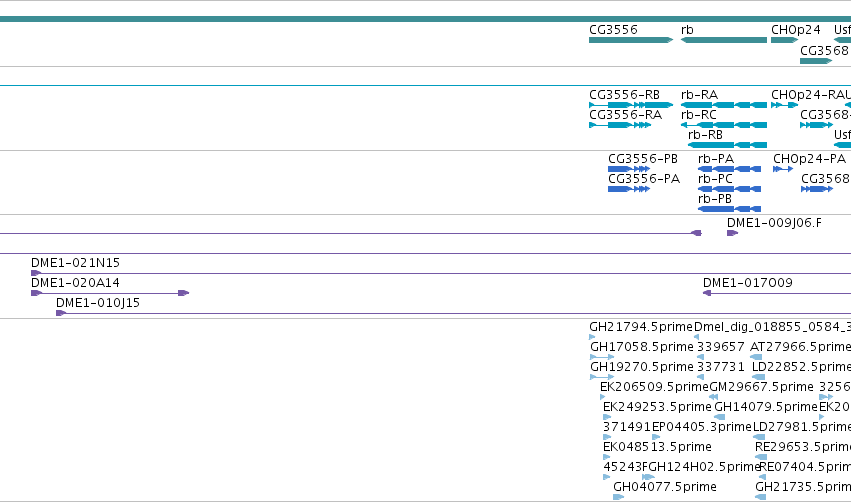
Task: Select the rb gene feature
Action: (723, 40)
